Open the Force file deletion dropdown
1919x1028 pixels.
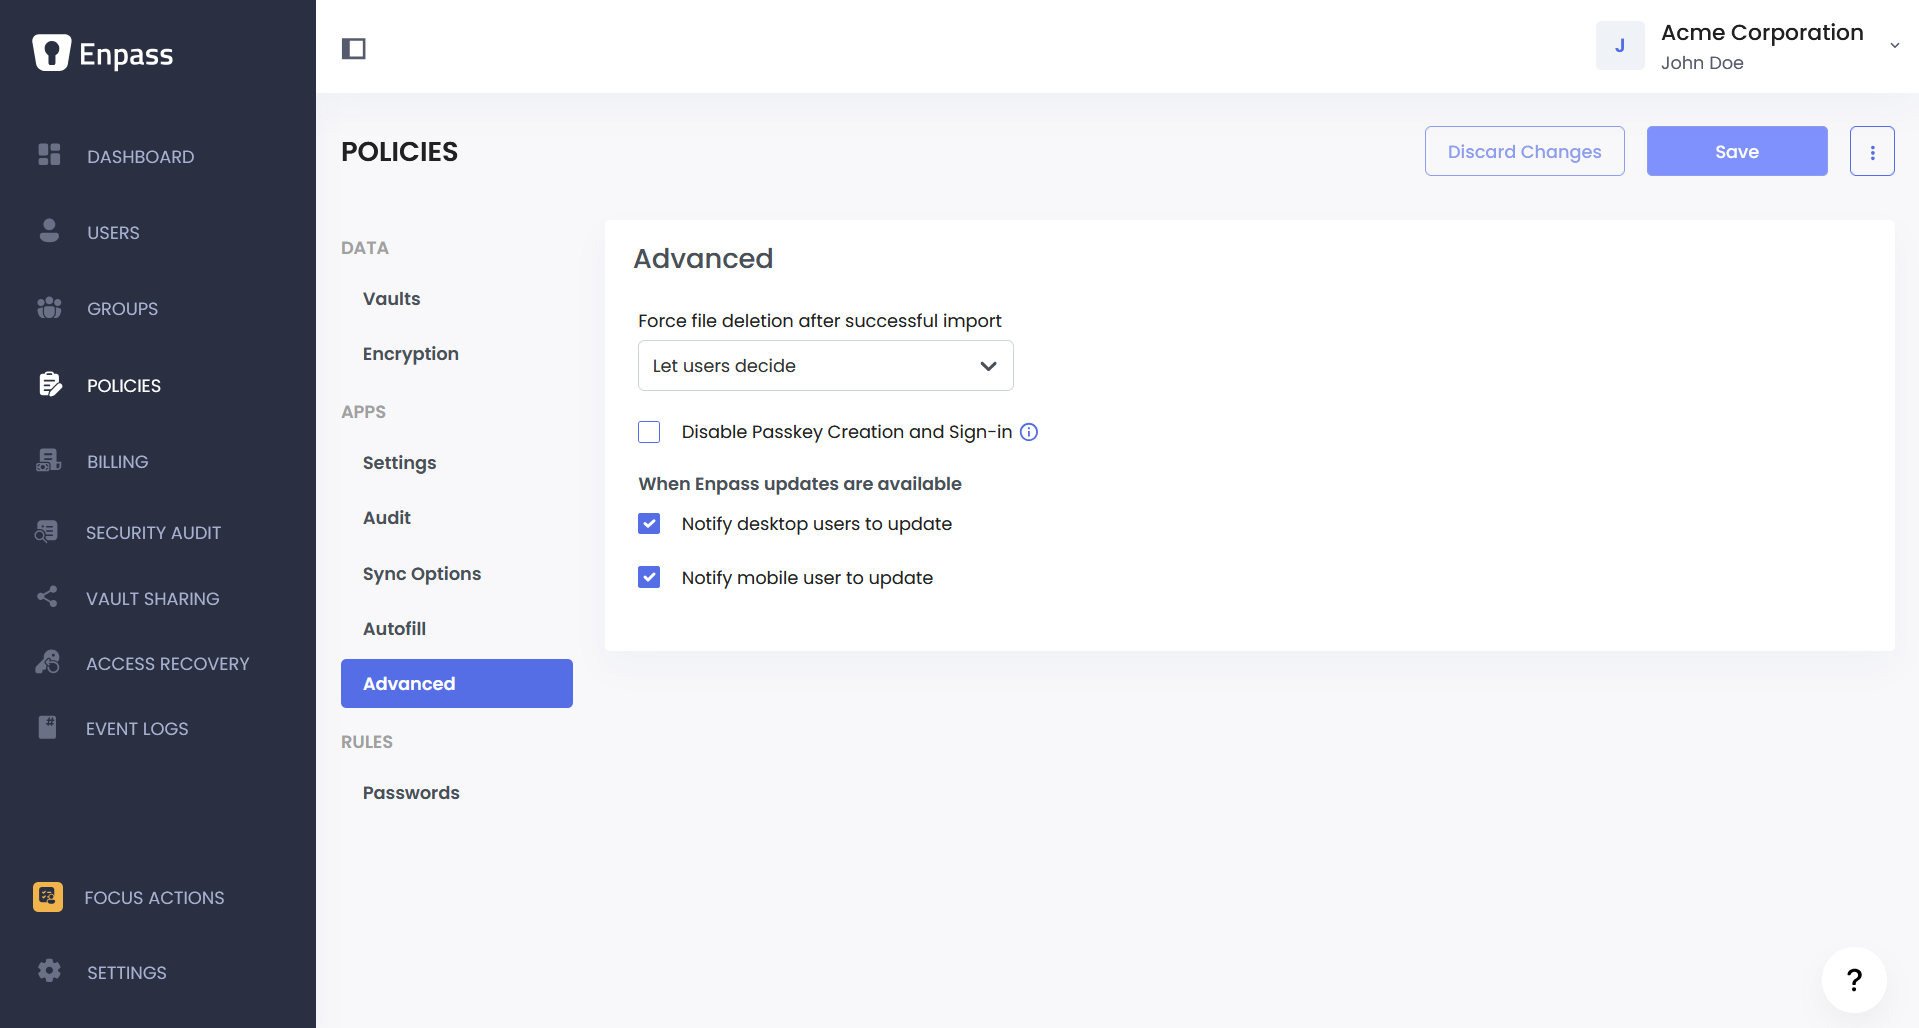coord(826,365)
